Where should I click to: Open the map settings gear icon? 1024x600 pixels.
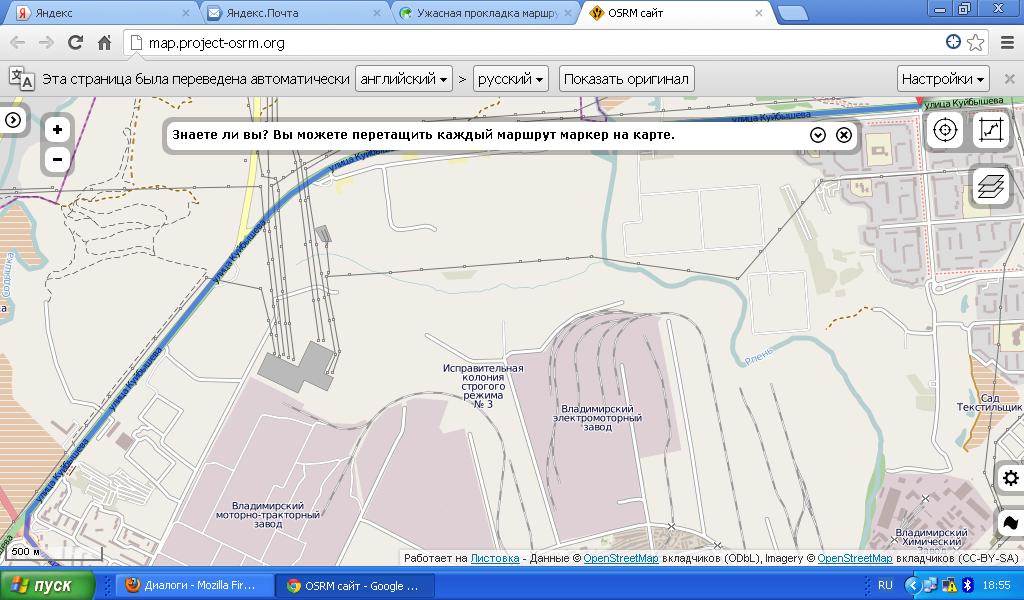[x=1010, y=478]
